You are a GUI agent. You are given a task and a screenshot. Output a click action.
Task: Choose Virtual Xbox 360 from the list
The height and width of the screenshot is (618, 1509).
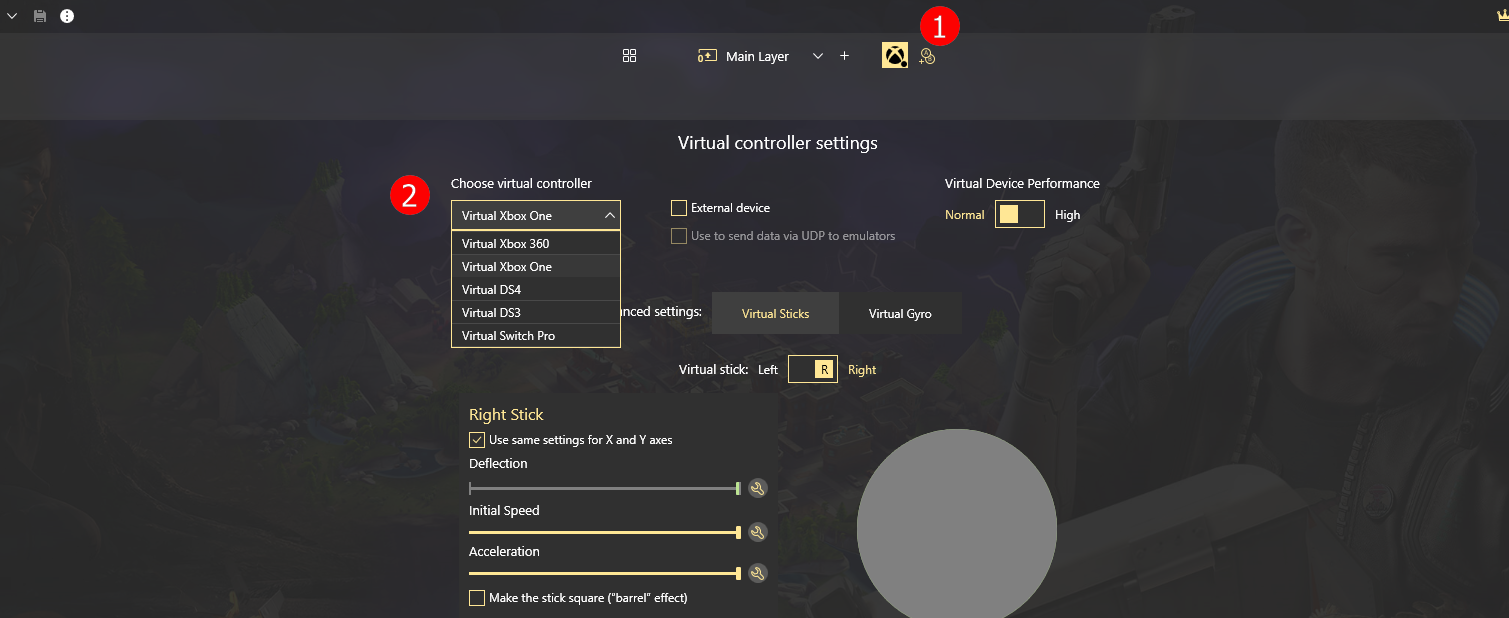[x=536, y=243]
